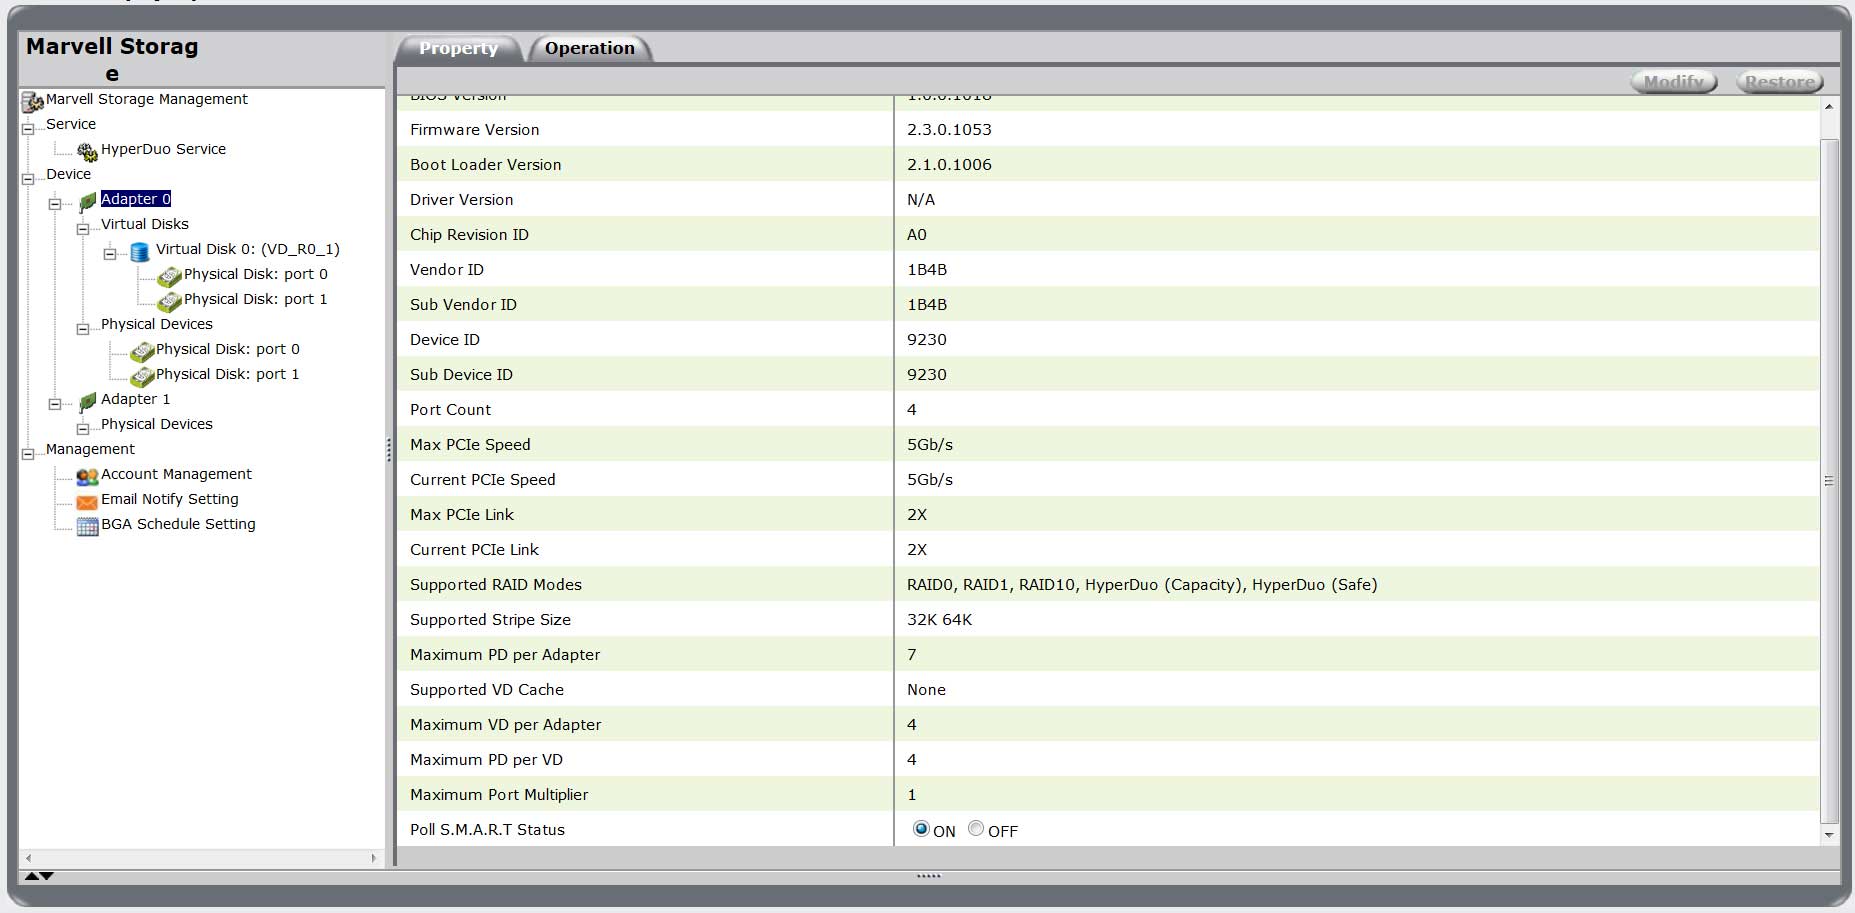Viewport: 1855px width, 913px height.
Task: Collapse the Adapter 0 node
Action: 55,204
